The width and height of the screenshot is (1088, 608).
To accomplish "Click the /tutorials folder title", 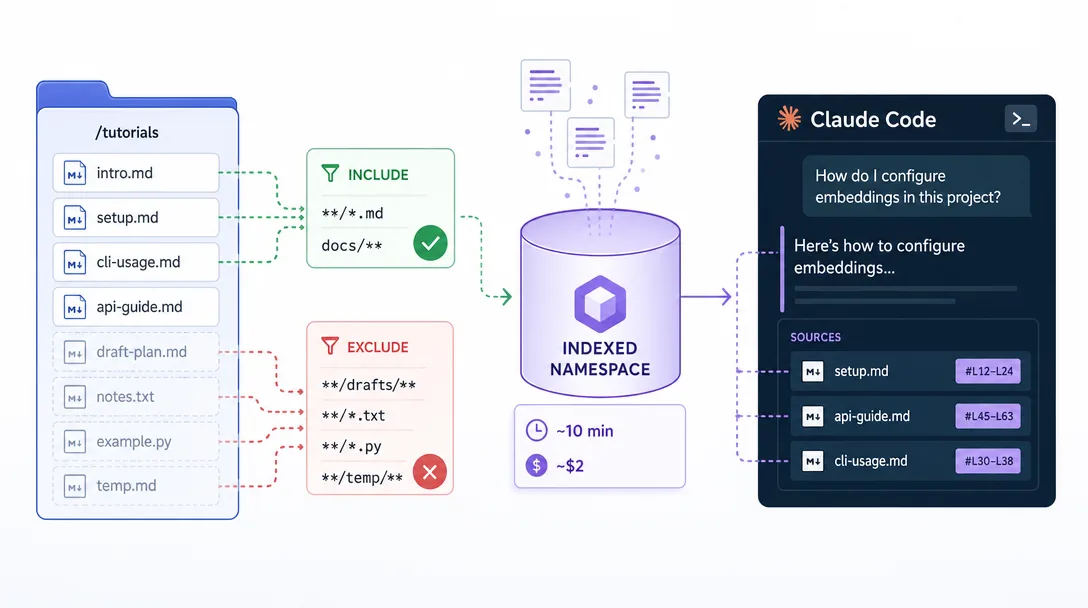I will click(127, 132).
